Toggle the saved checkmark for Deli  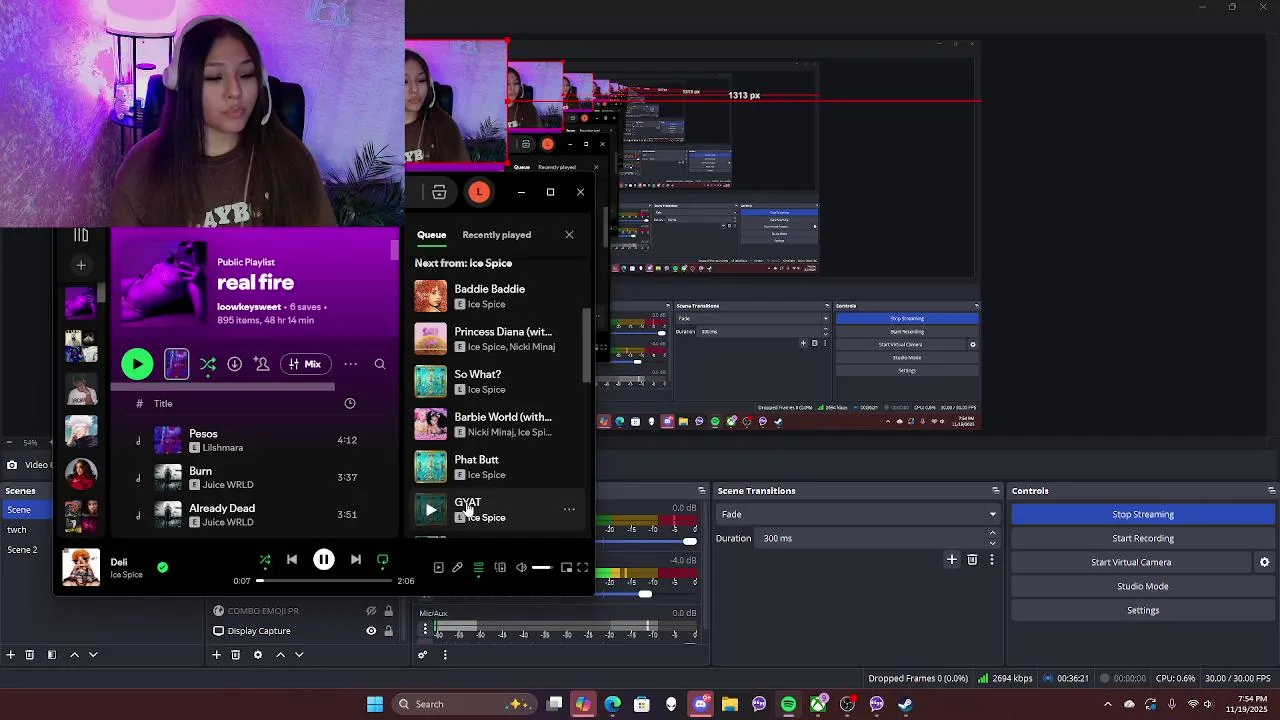point(162,567)
